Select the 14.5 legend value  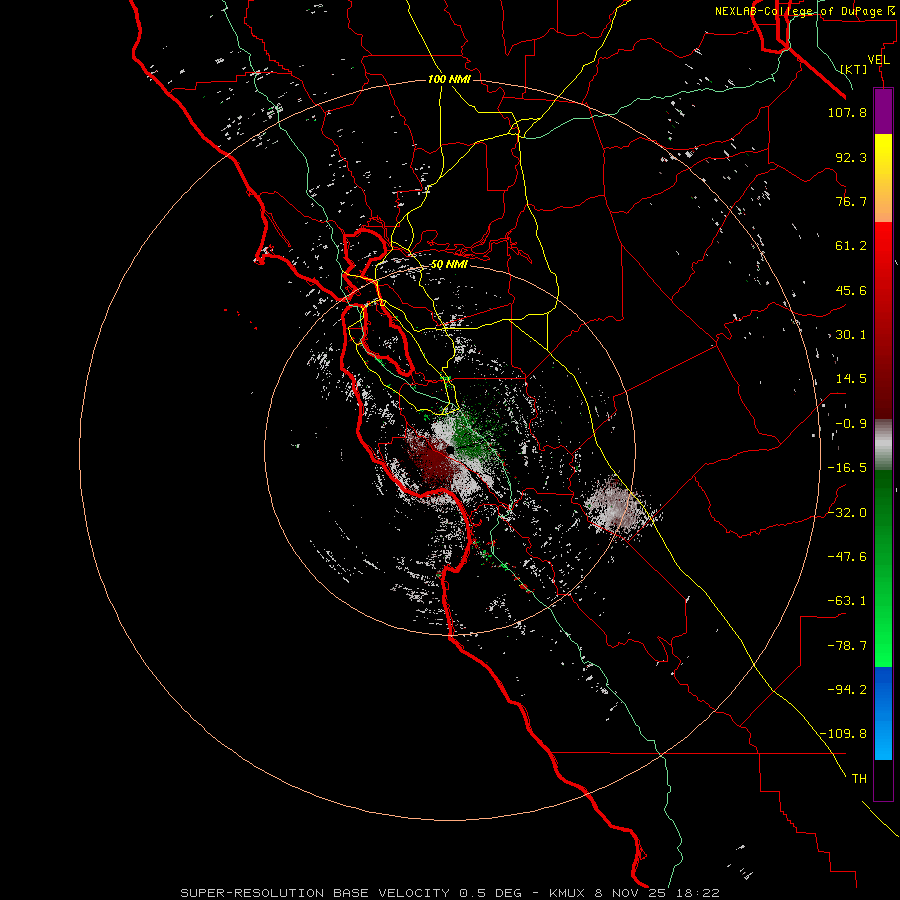click(x=851, y=379)
